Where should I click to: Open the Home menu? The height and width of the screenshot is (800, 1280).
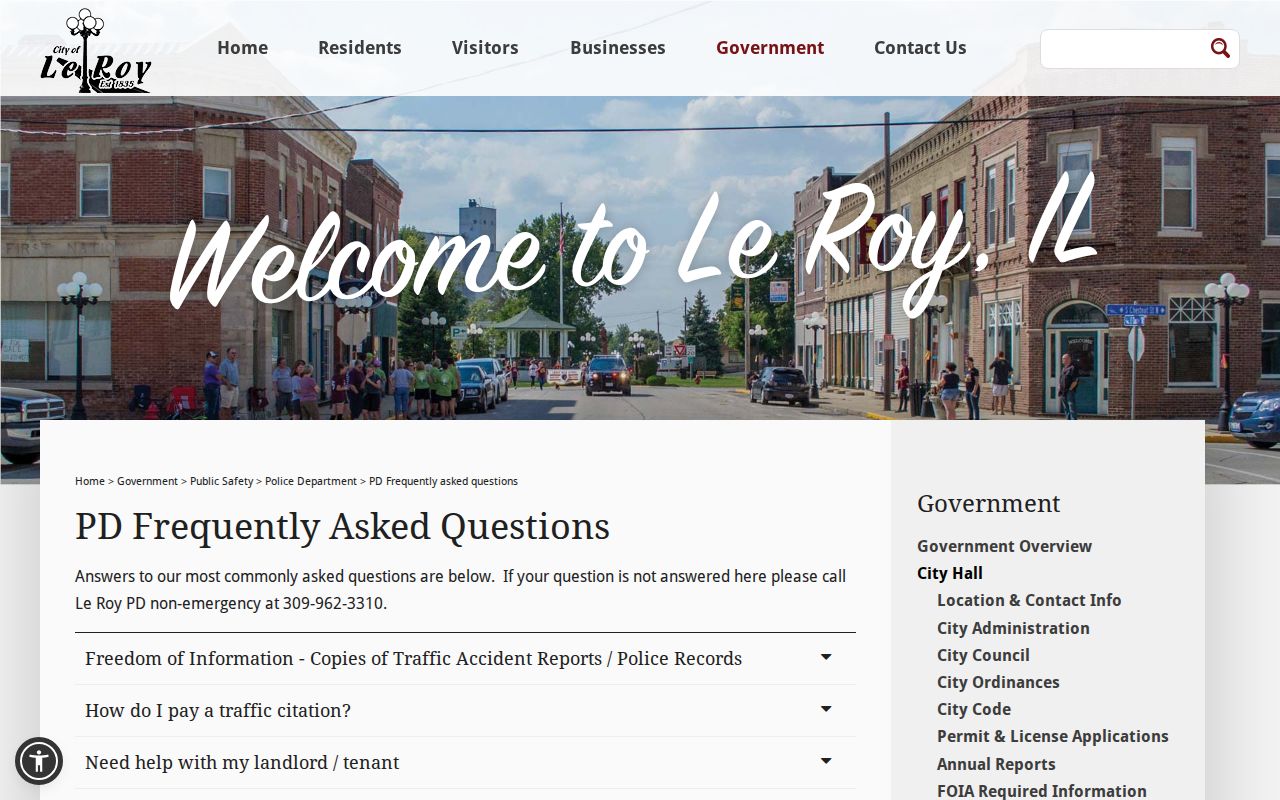(242, 48)
